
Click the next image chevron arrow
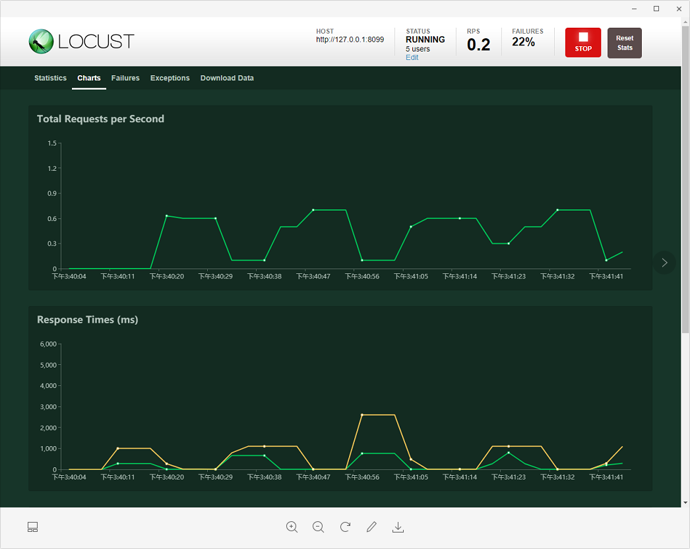(664, 263)
